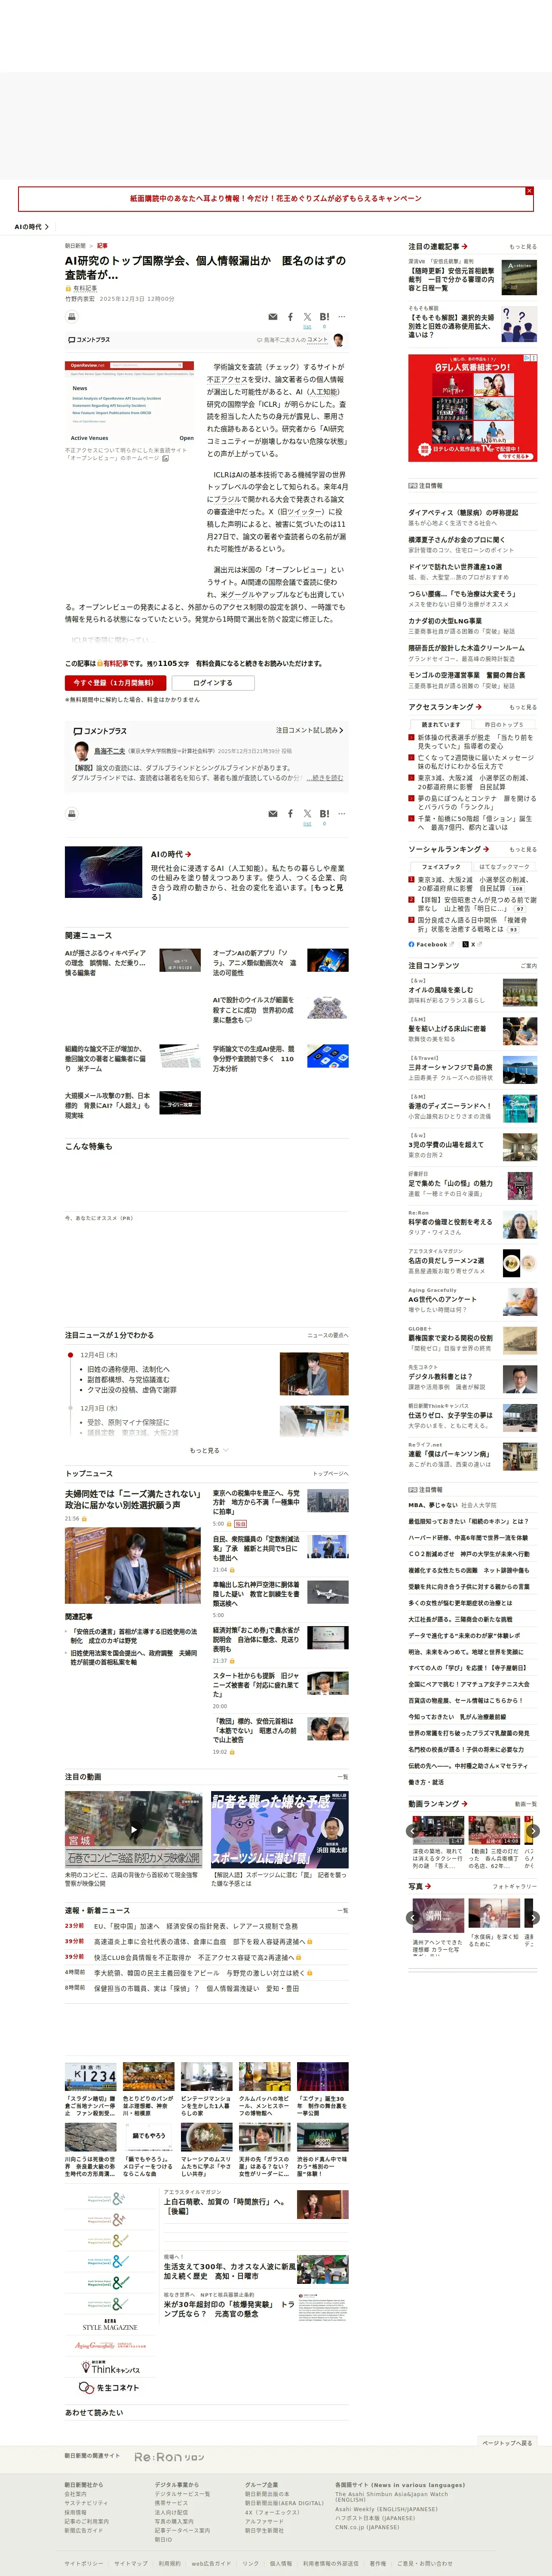Open 鳥海不二夫 commenter profile link
This screenshot has width=552, height=2576.
click(110, 750)
